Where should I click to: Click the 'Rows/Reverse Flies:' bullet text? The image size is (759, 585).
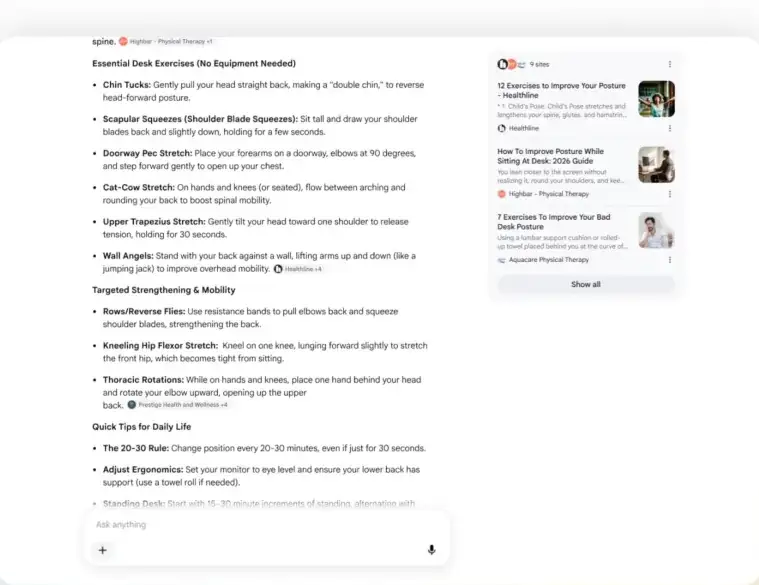coord(144,311)
